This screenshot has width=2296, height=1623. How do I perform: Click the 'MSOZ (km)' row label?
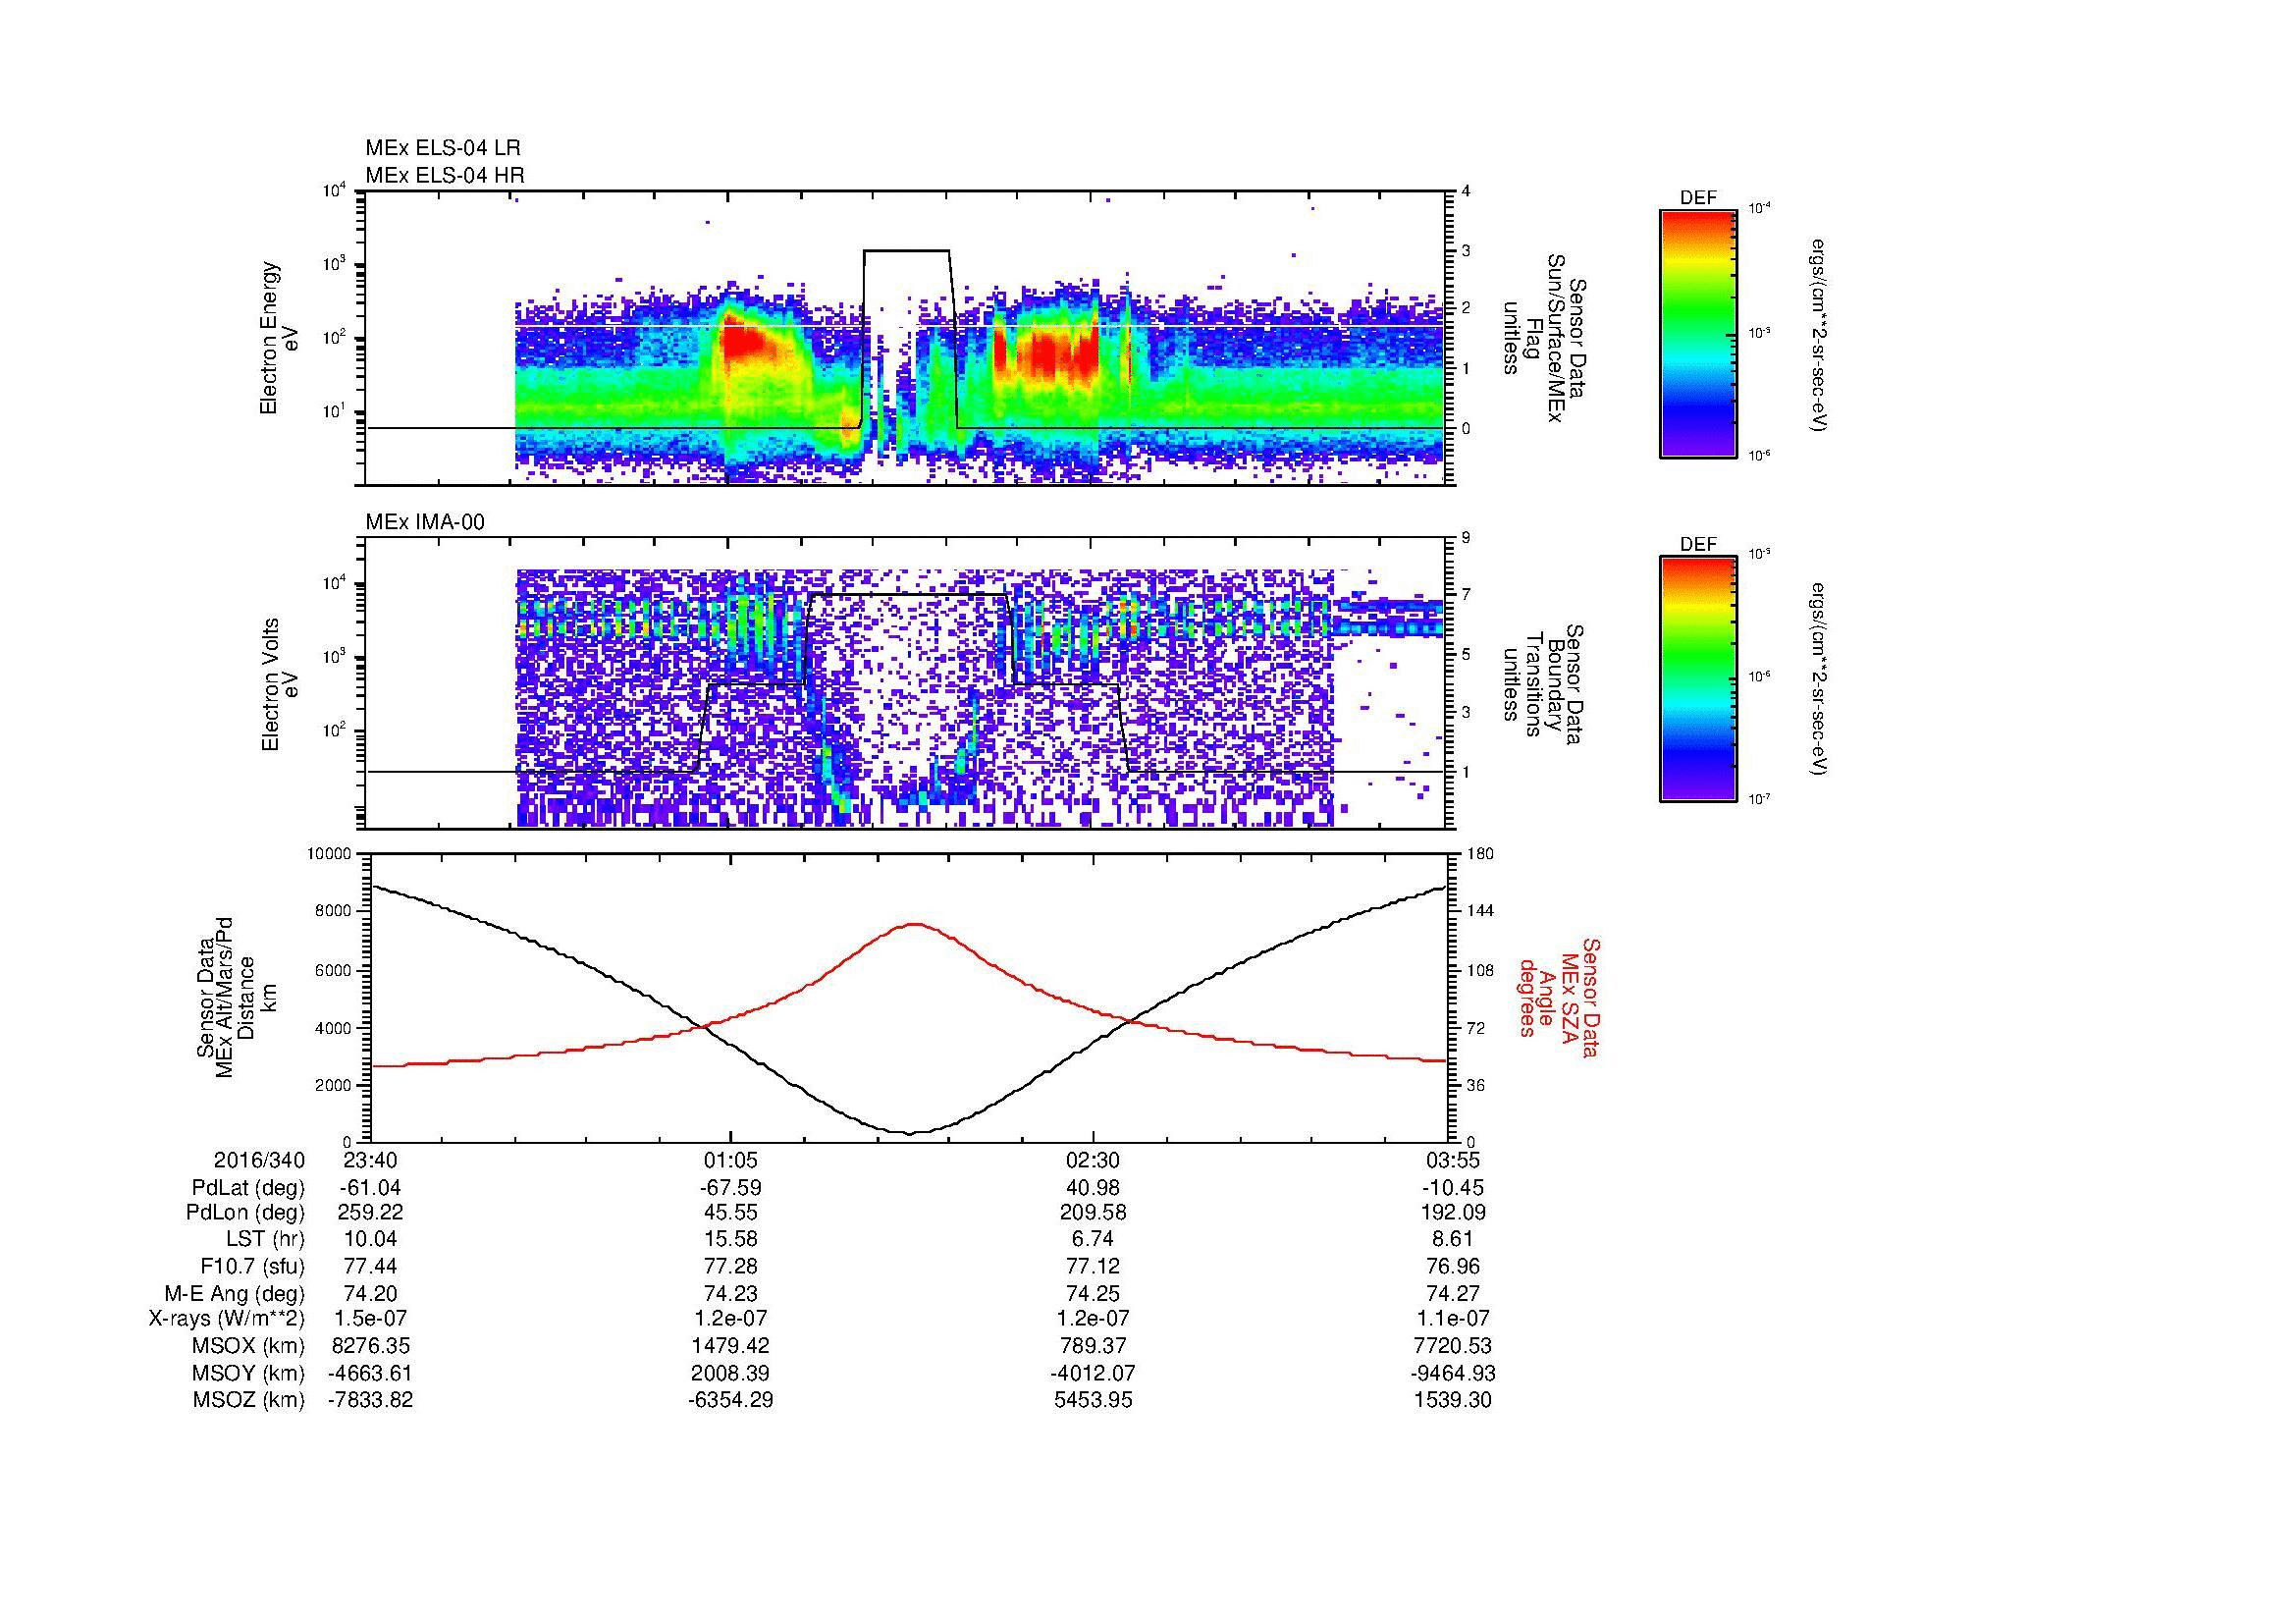point(249,1400)
